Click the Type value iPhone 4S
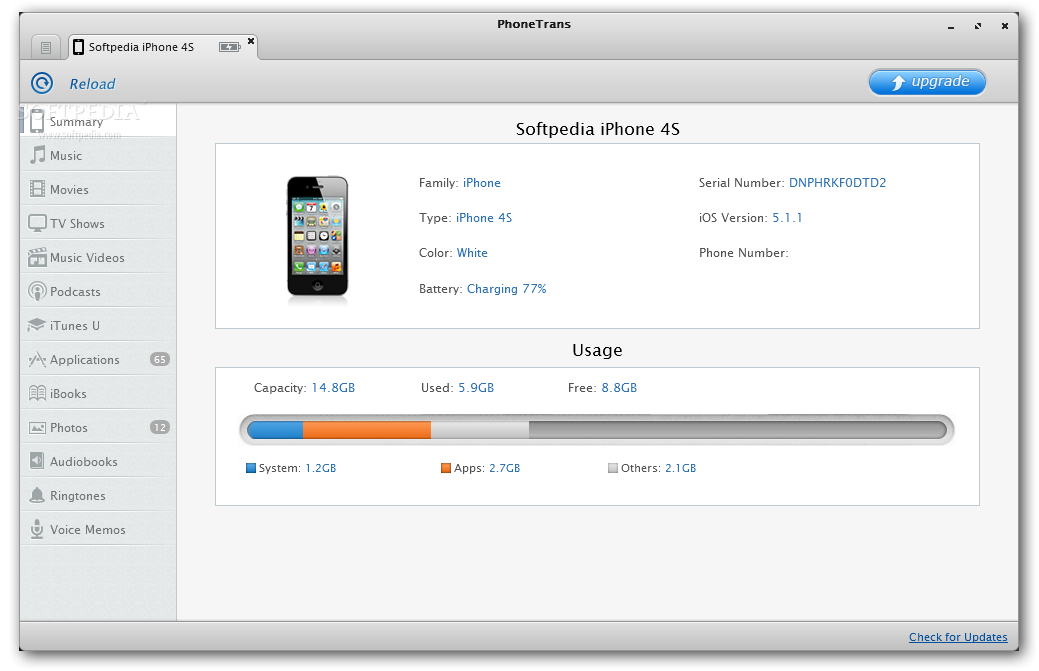The height and width of the screenshot is (671, 1039). coord(484,218)
